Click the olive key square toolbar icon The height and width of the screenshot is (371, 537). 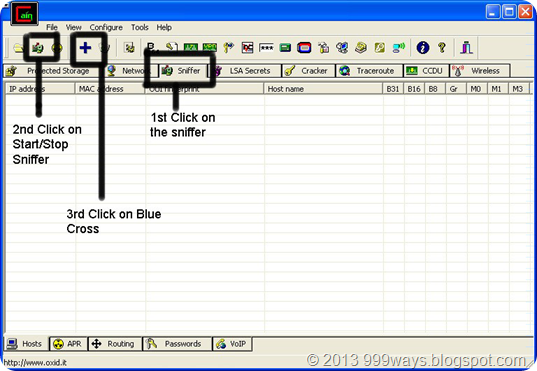(x=379, y=48)
